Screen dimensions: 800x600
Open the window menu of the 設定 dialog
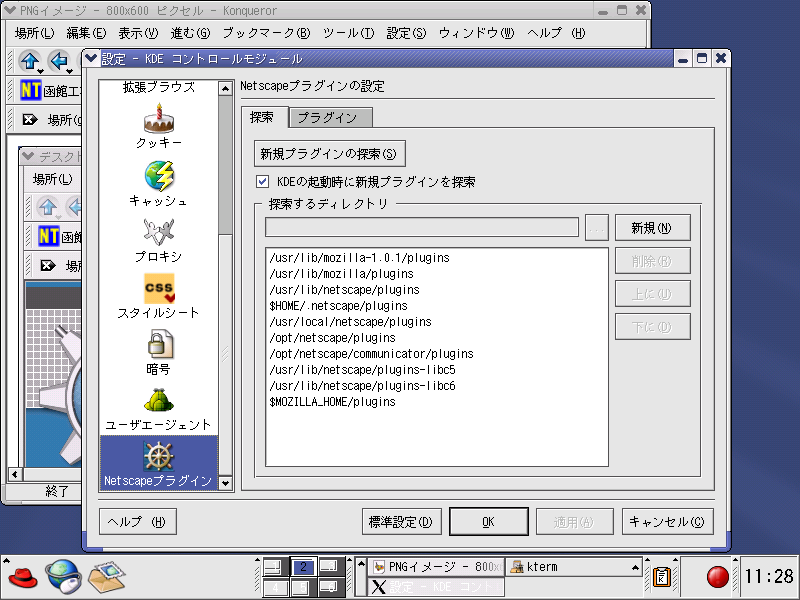pyautogui.click(x=92, y=59)
